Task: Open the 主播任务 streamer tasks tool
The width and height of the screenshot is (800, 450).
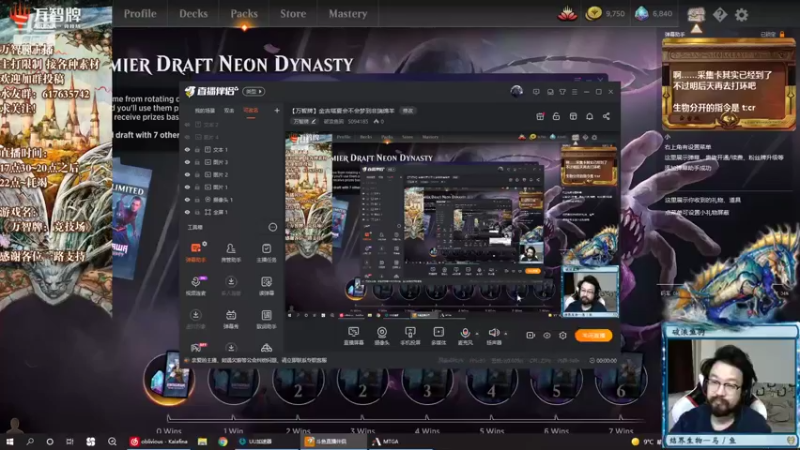Action: pyautogui.click(x=266, y=252)
